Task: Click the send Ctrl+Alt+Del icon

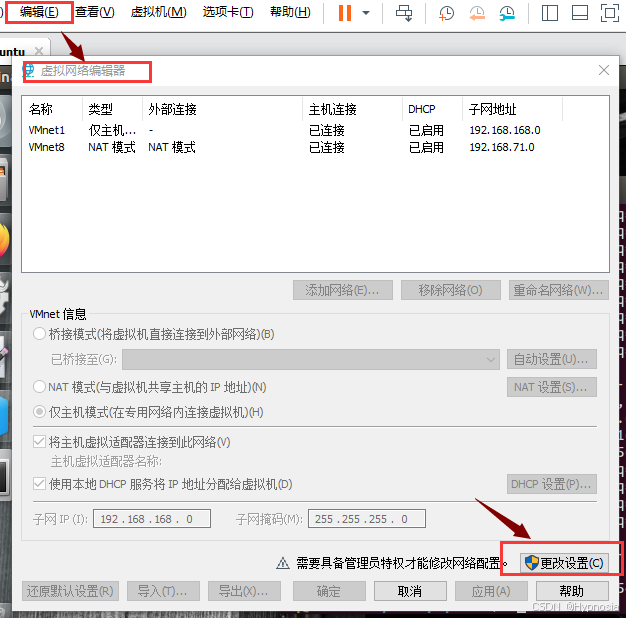Action: tap(404, 13)
